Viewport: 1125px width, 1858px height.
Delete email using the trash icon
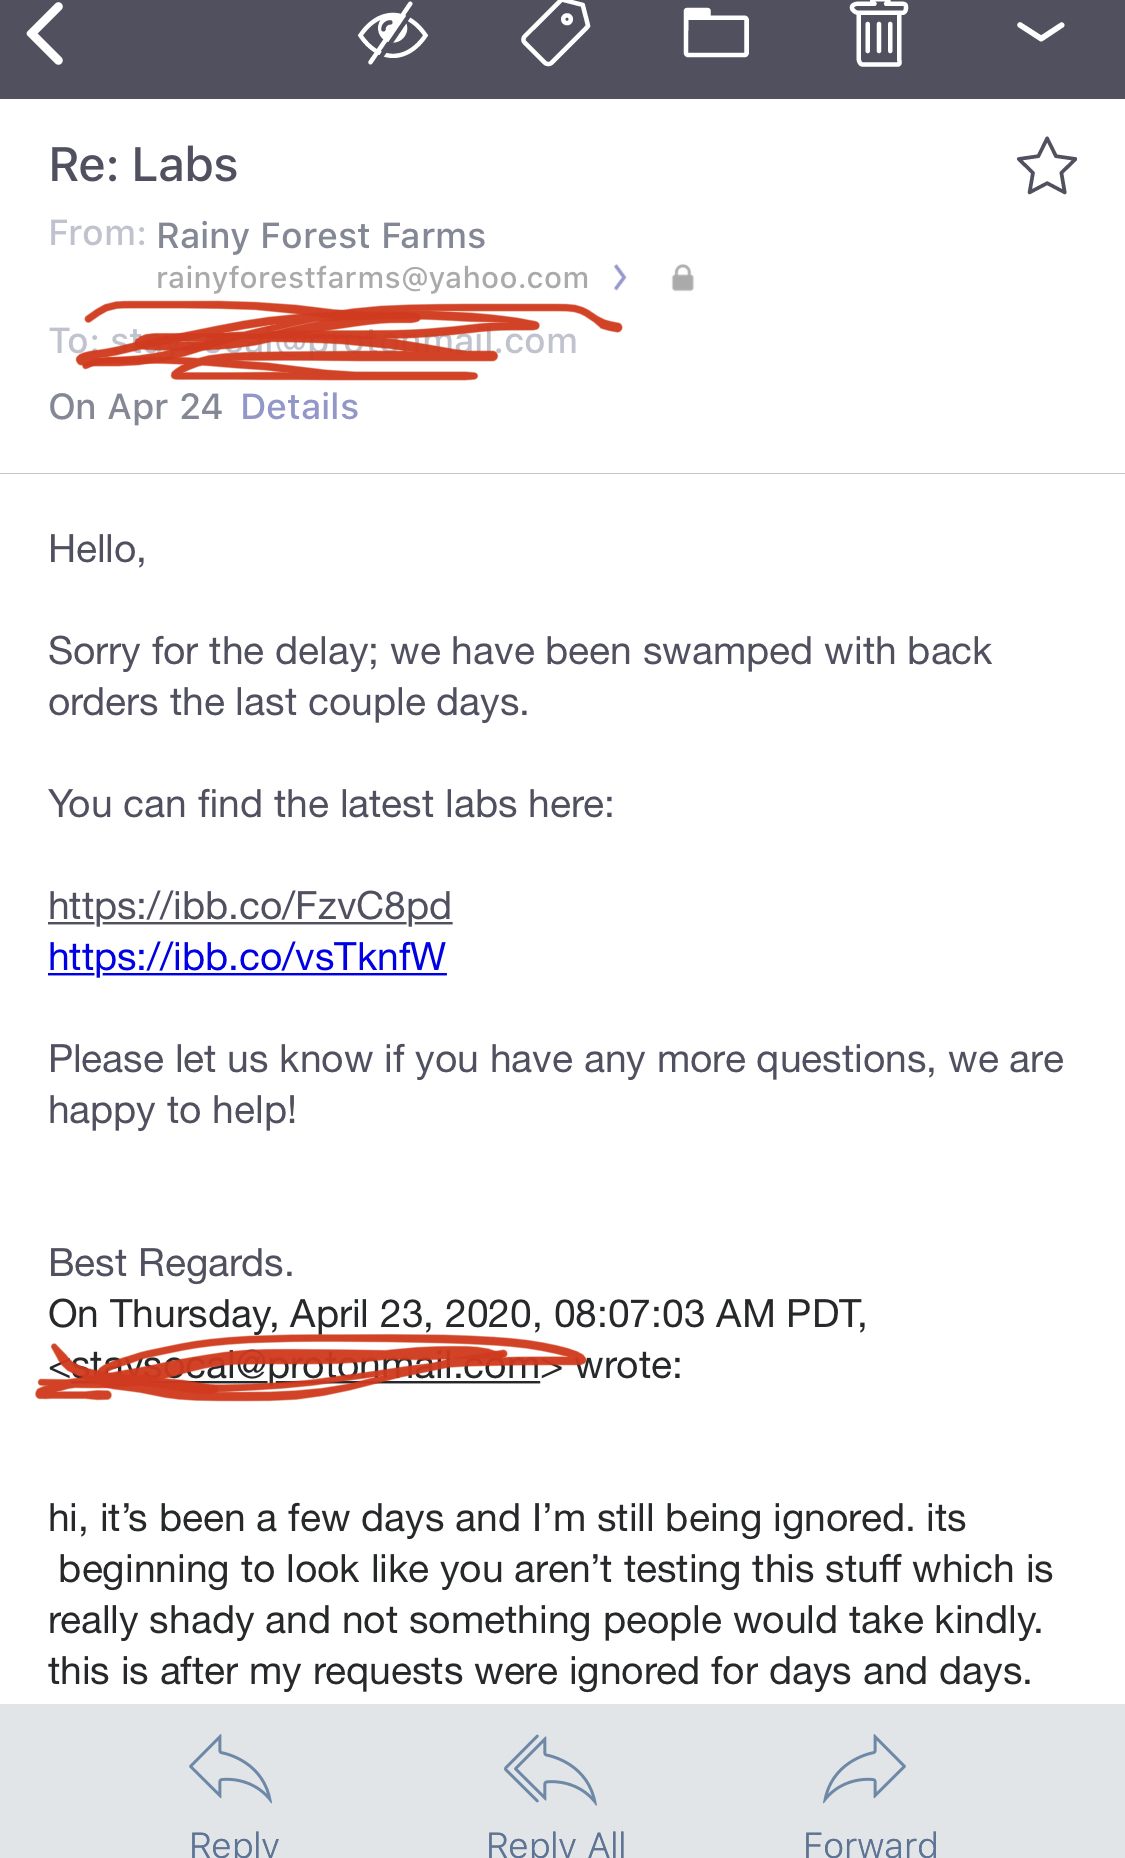(879, 34)
